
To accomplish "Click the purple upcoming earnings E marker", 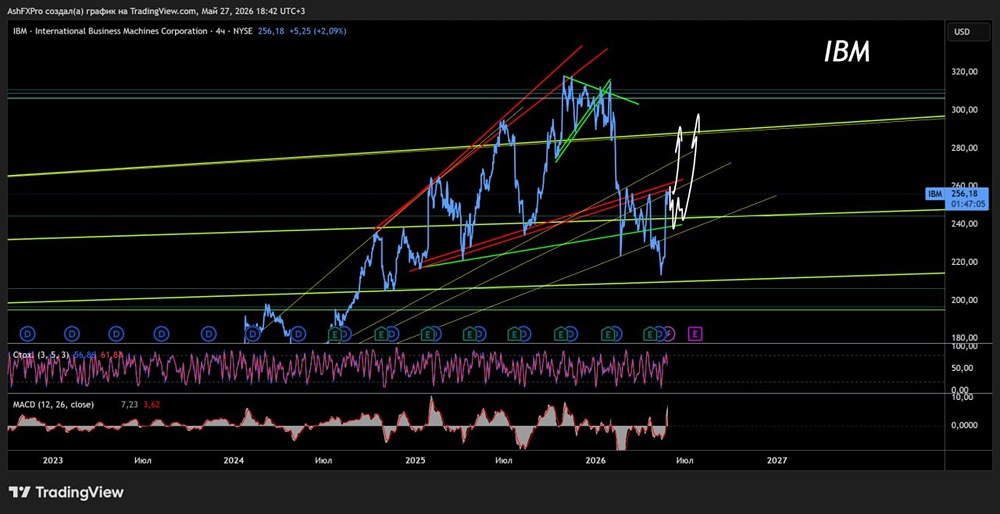I will (696, 333).
